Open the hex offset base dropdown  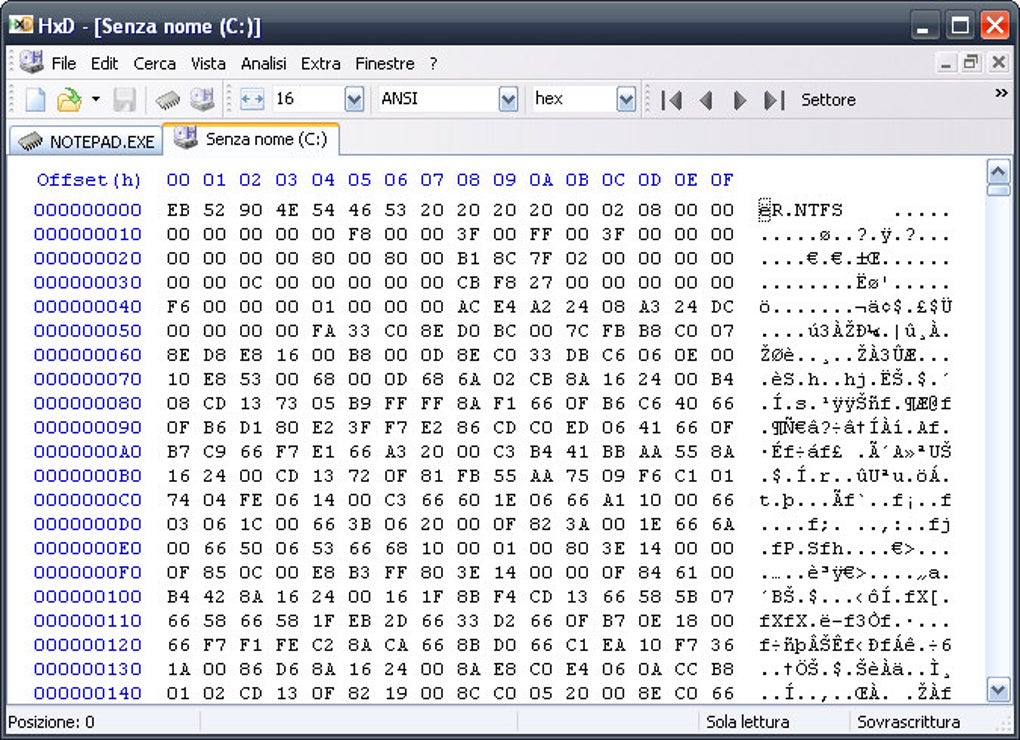click(626, 99)
